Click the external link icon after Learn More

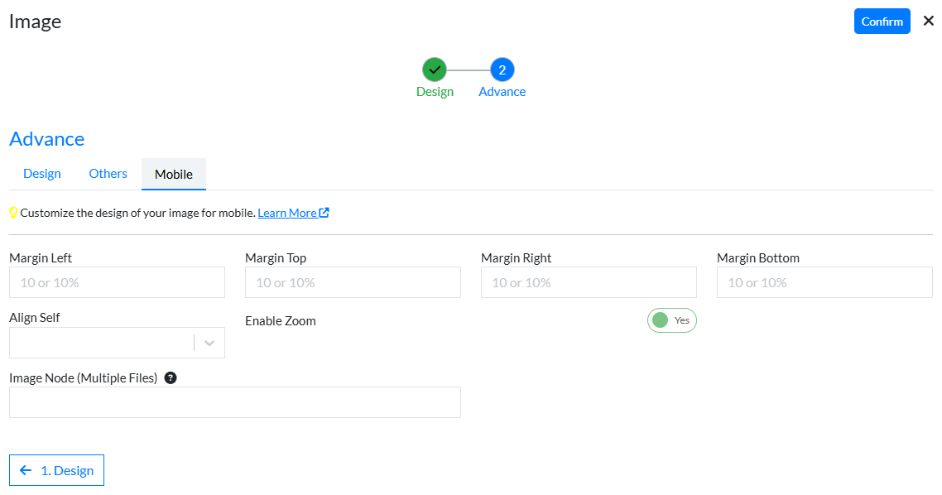point(324,213)
